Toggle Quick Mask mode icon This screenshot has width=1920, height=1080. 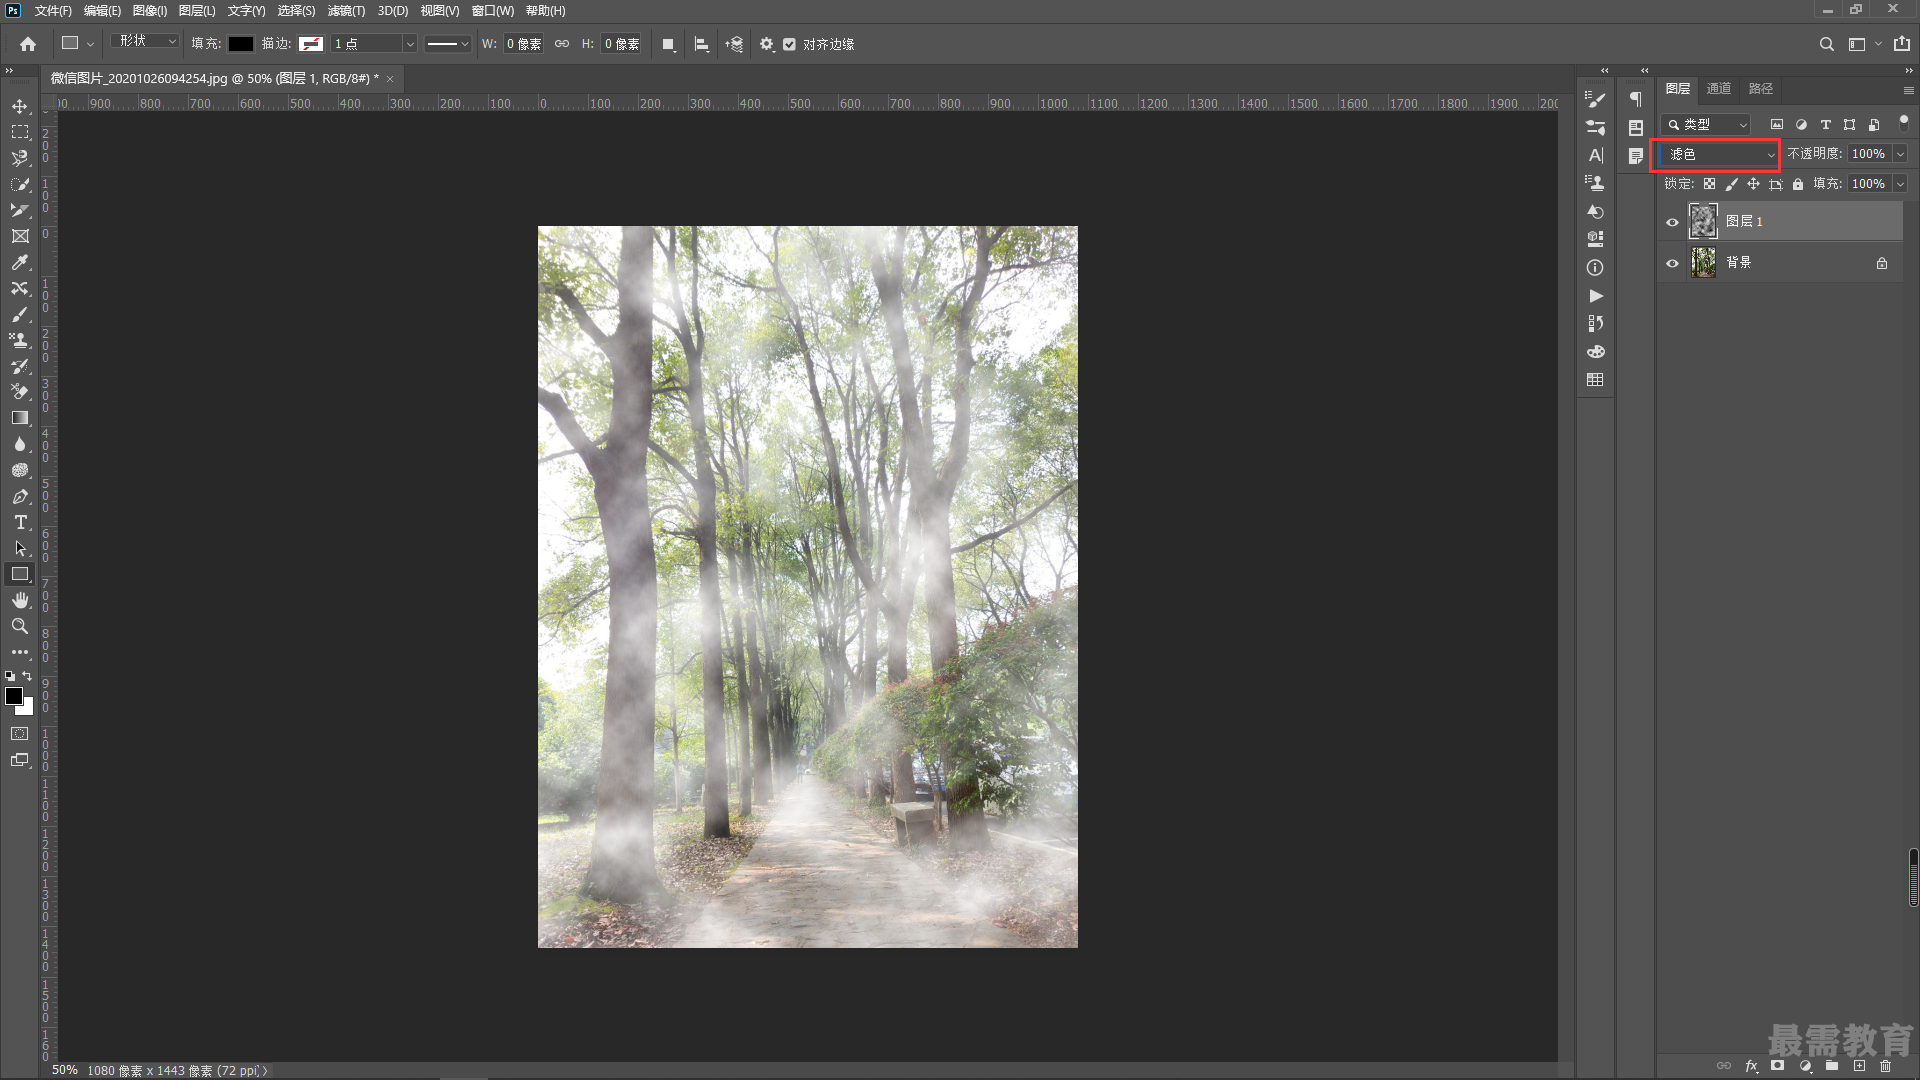pyautogui.click(x=20, y=734)
